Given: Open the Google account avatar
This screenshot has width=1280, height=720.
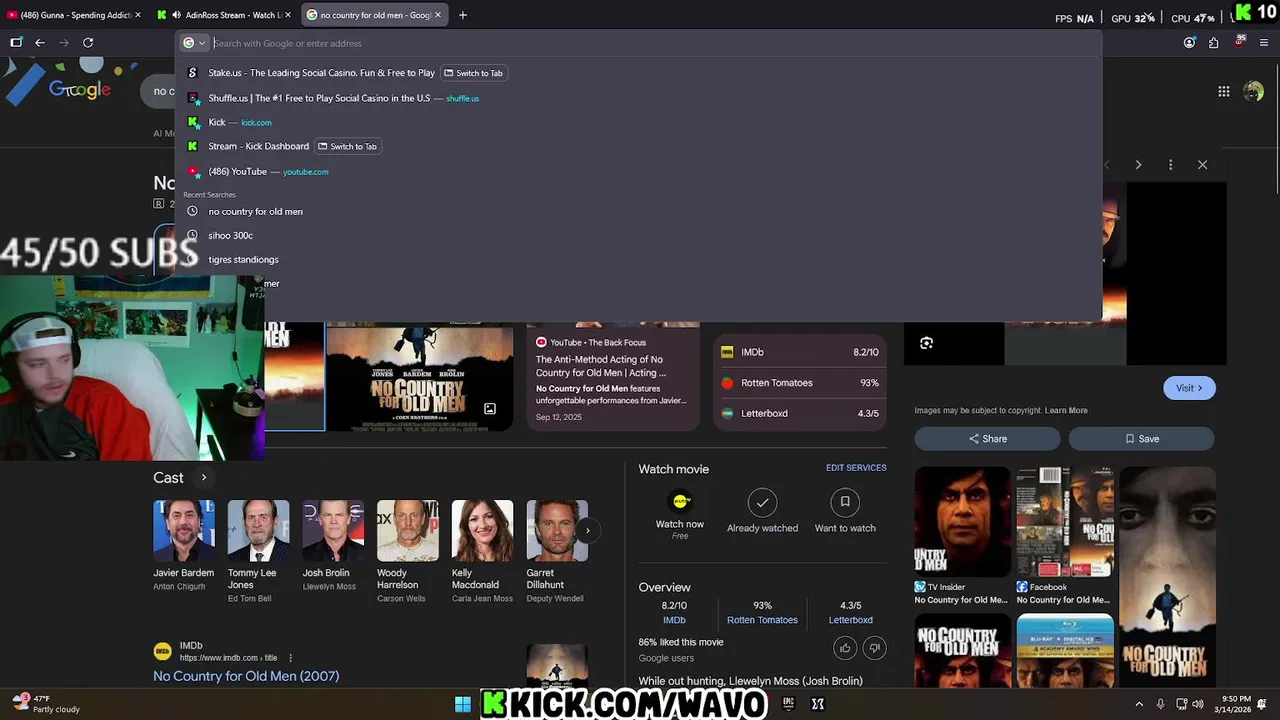Looking at the screenshot, I should pyautogui.click(x=1253, y=91).
